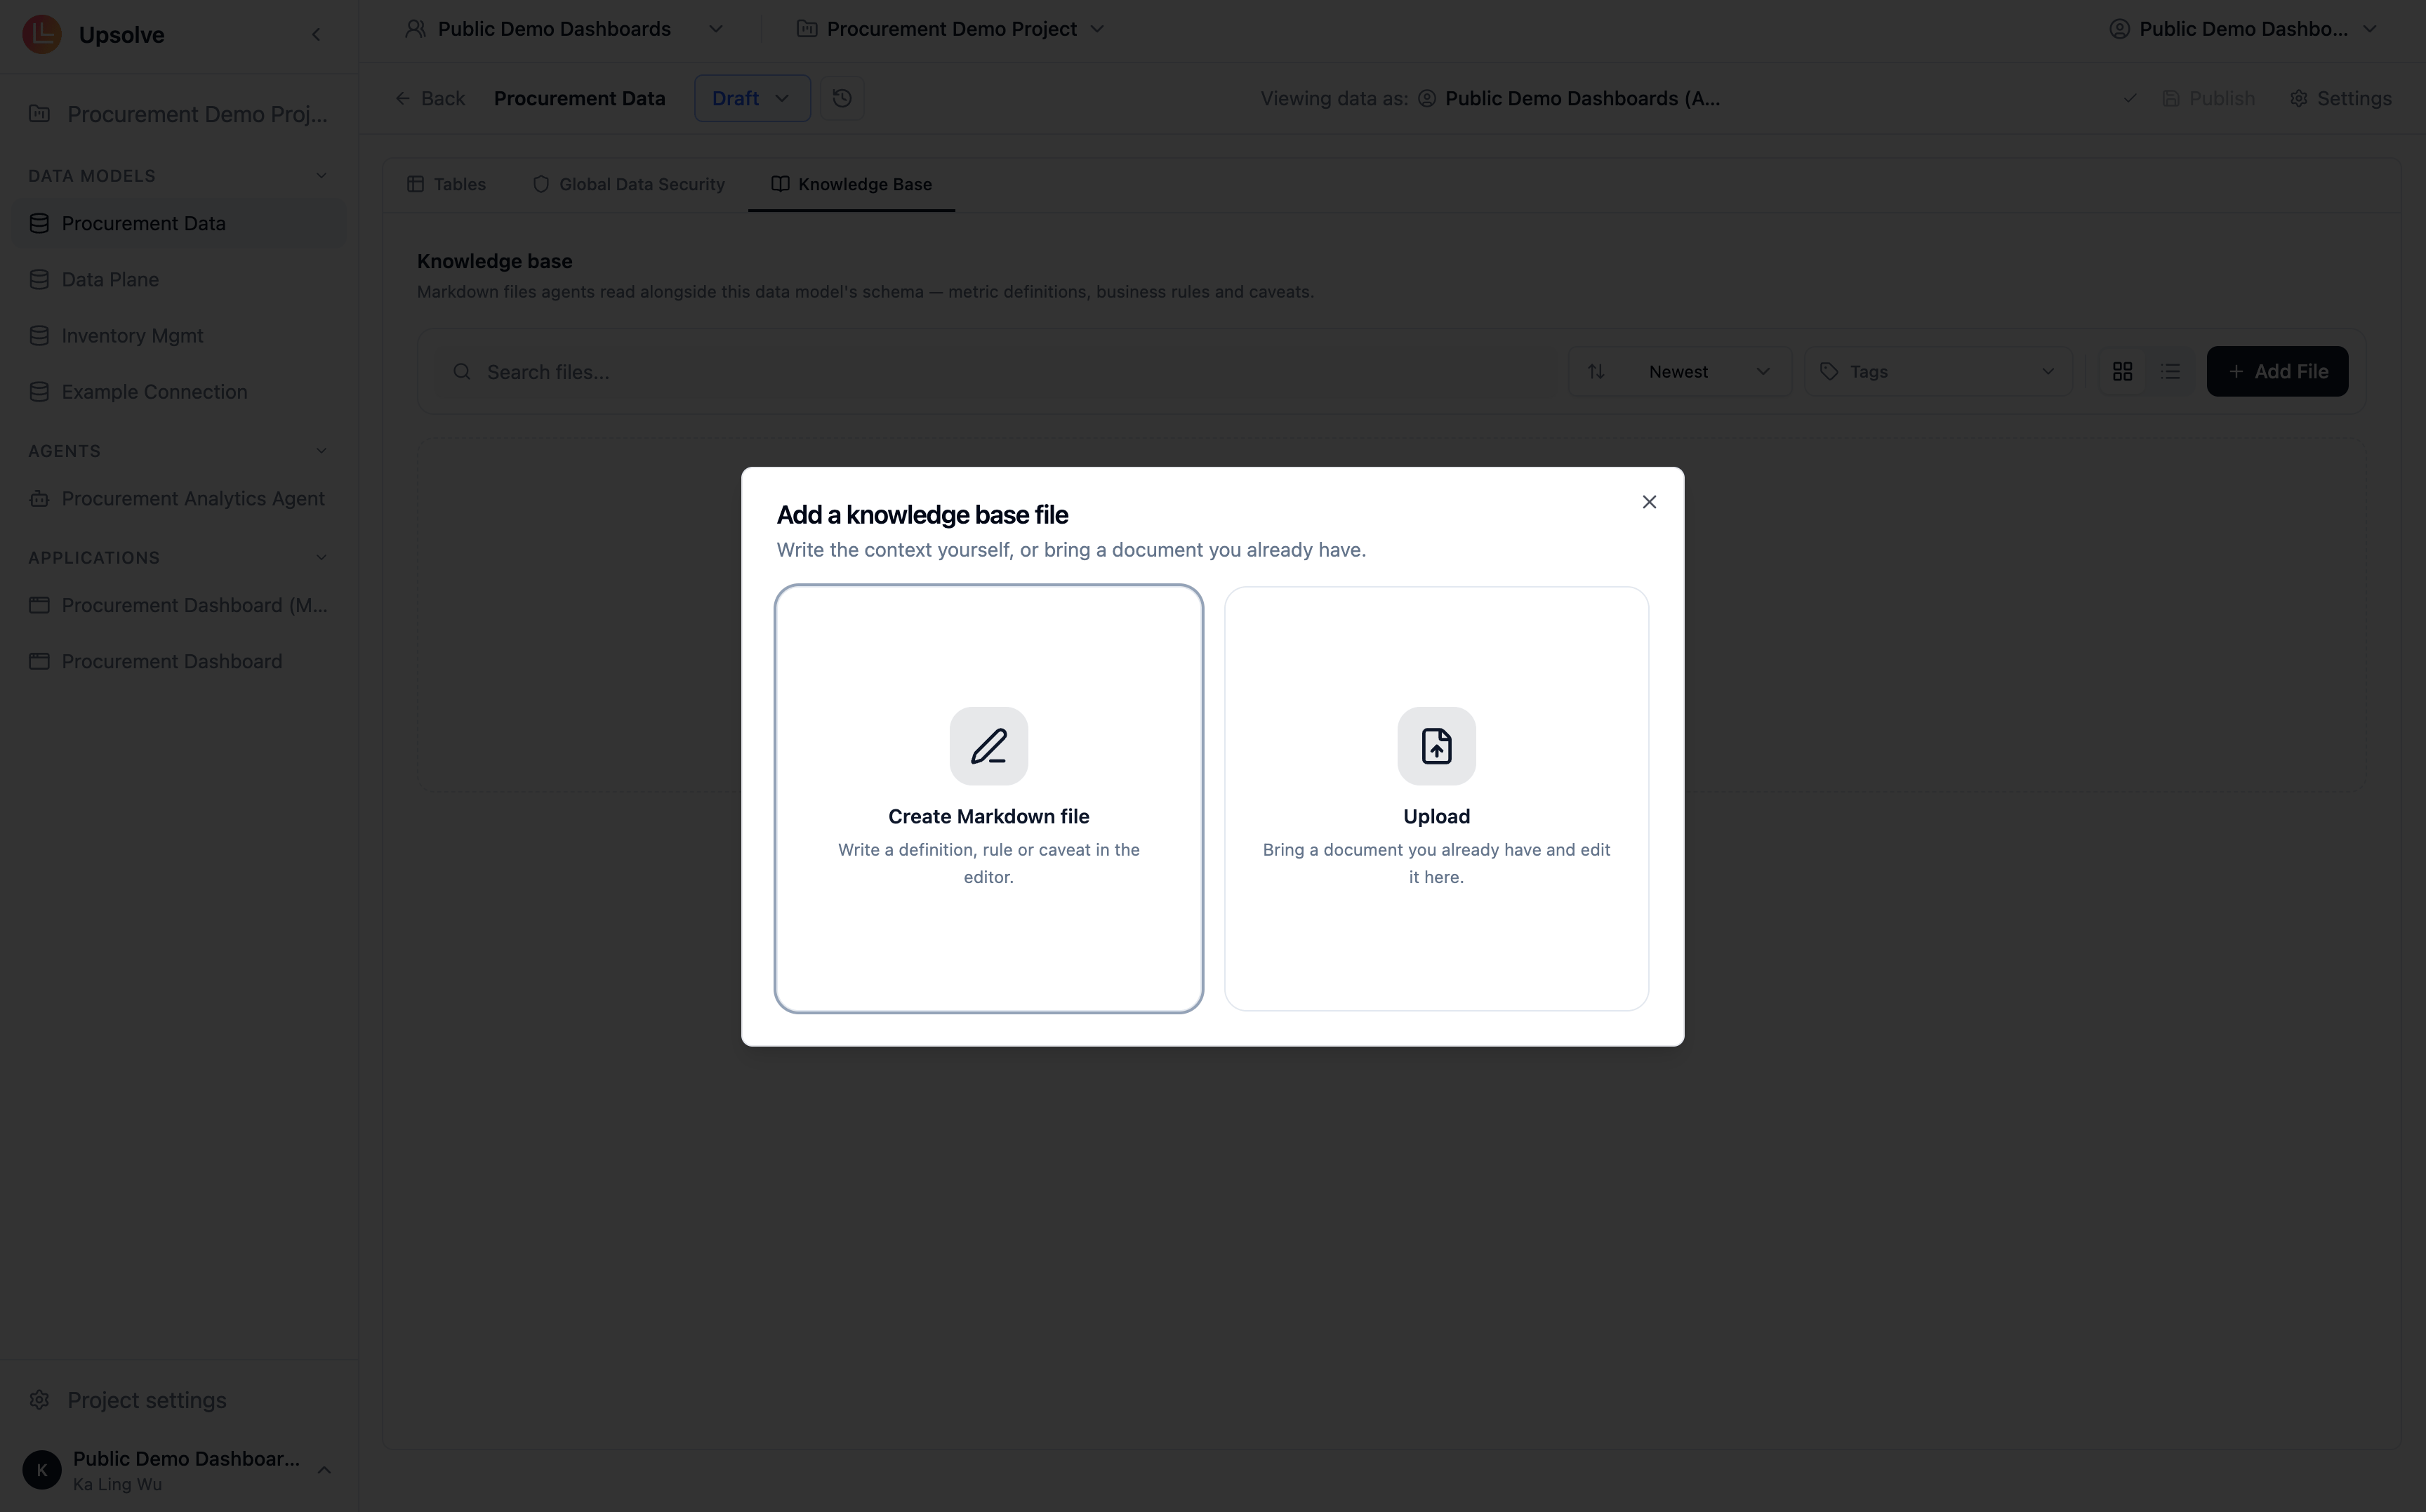
Task: Click the window icon beside Procurement Dashboard
Action: [39, 661]
